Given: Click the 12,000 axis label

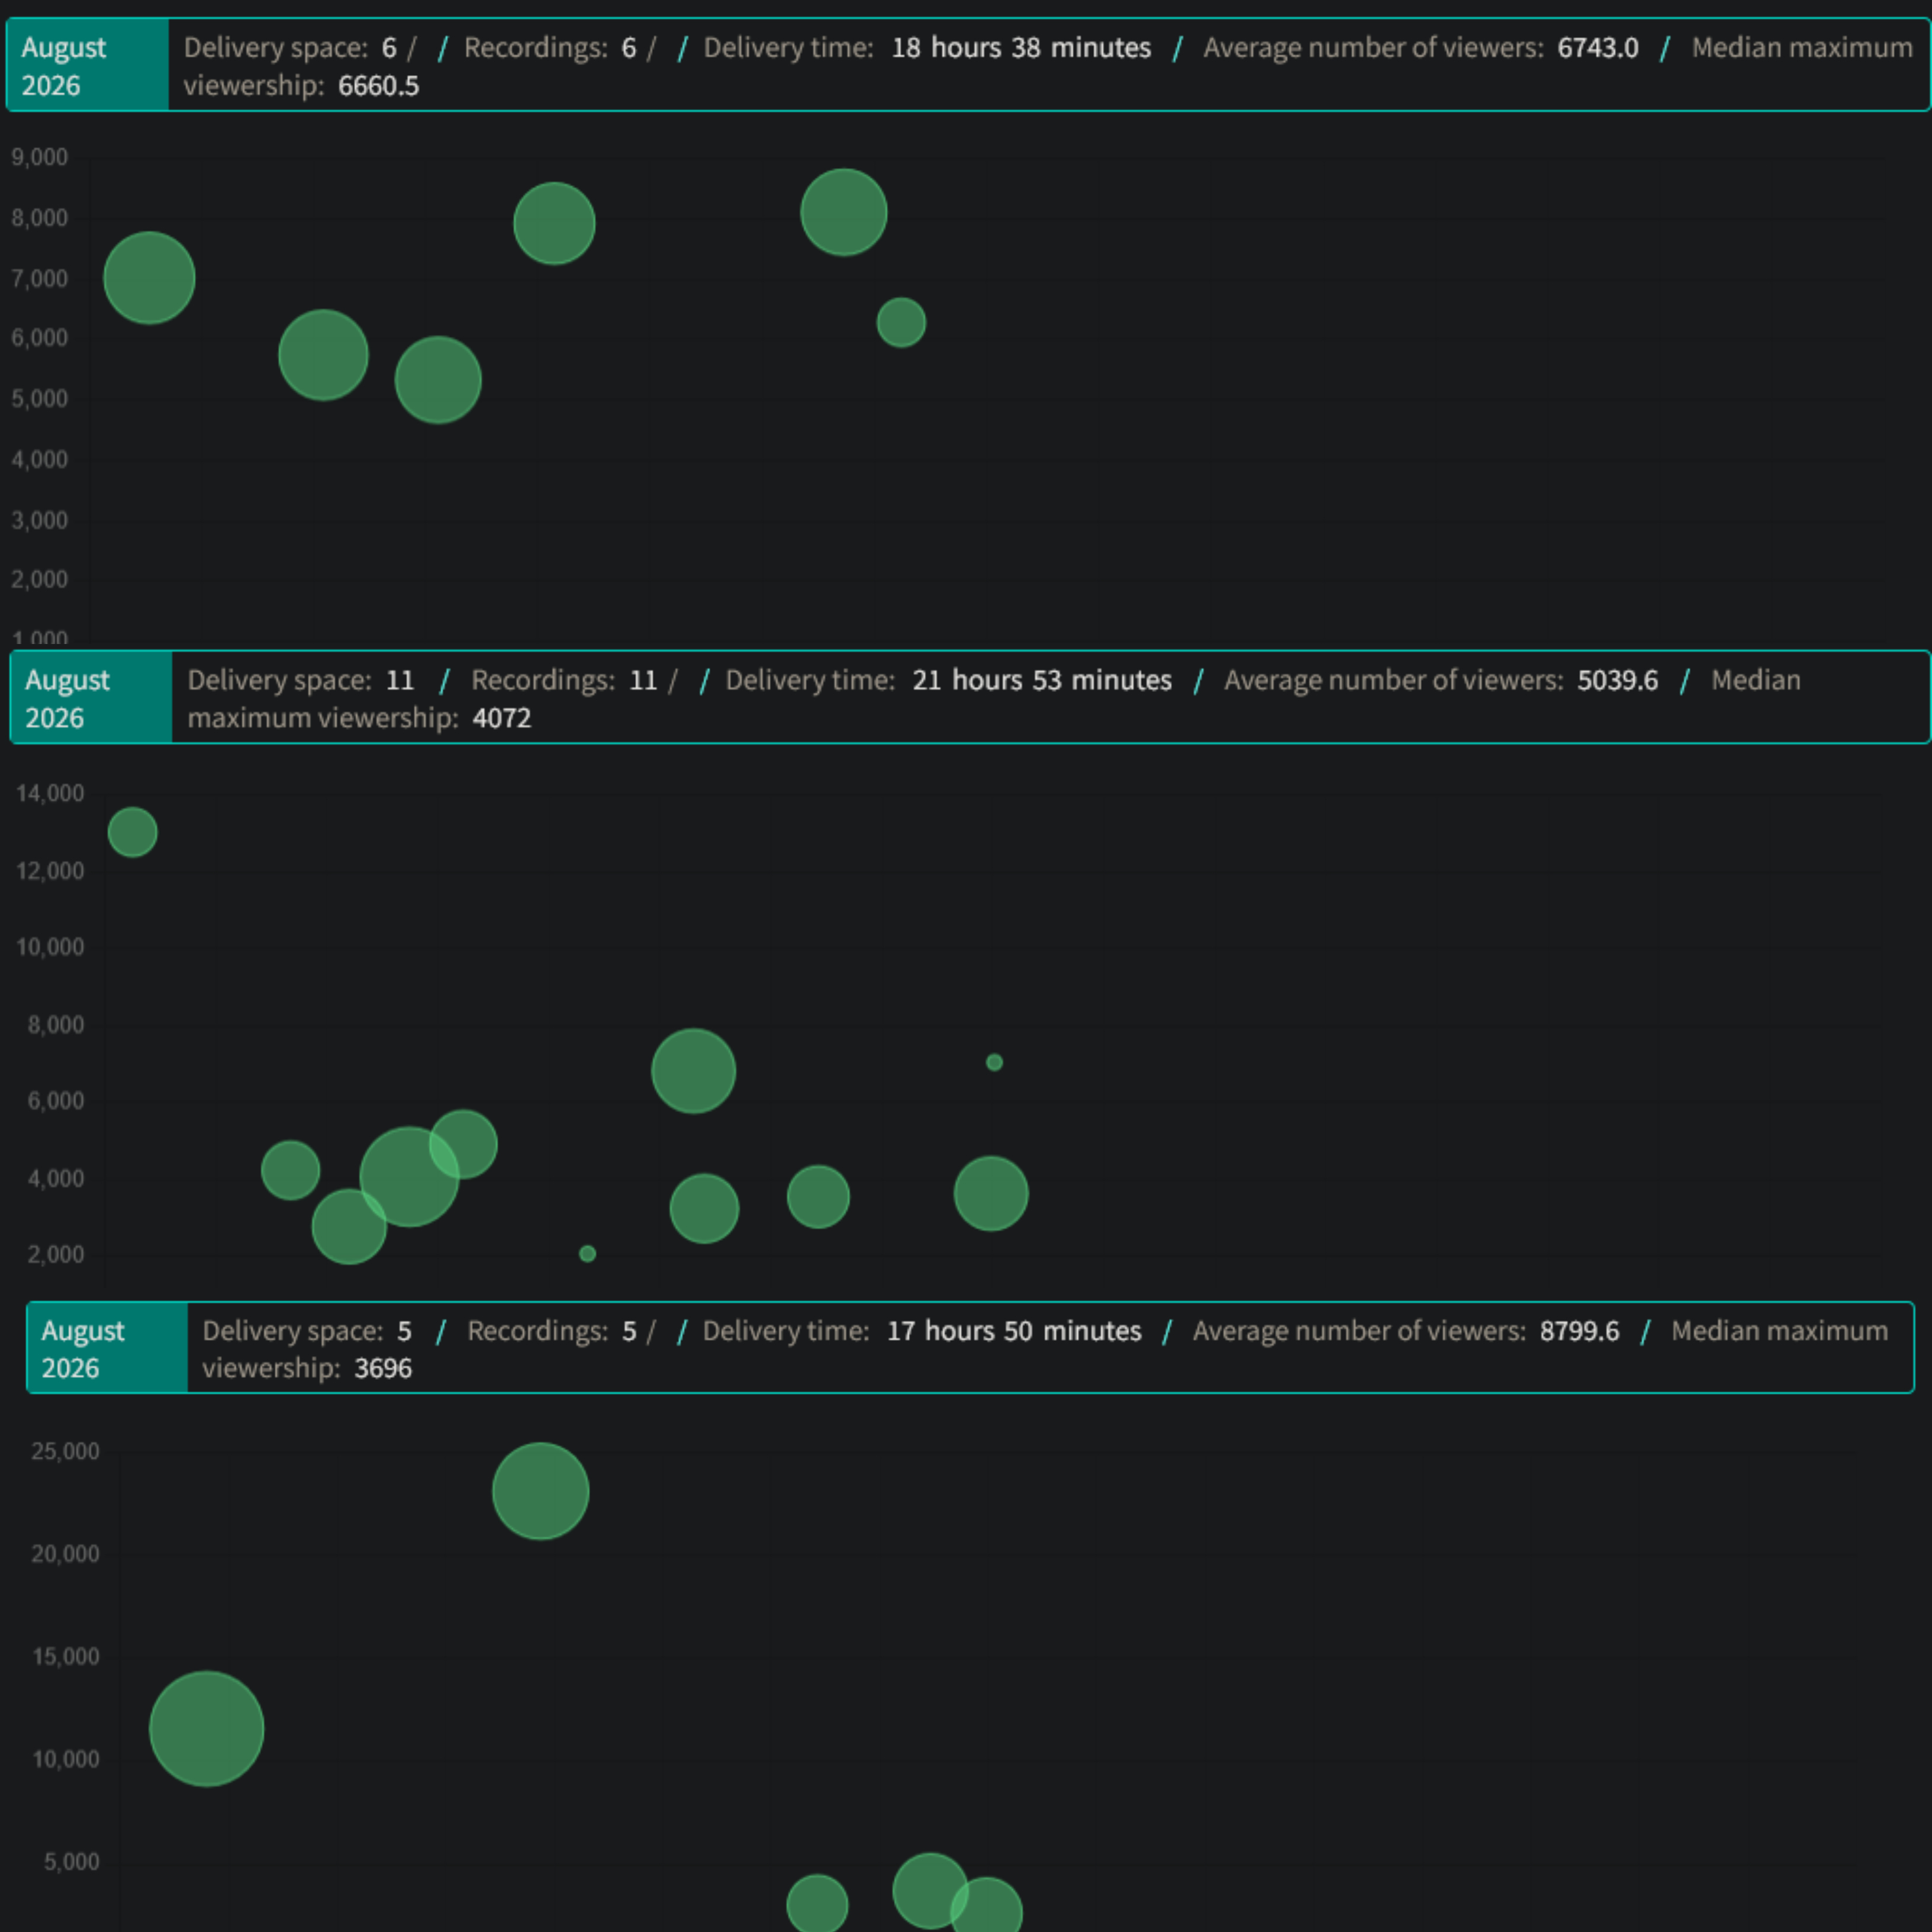Looking at the screenshot, I should [50, 871].
